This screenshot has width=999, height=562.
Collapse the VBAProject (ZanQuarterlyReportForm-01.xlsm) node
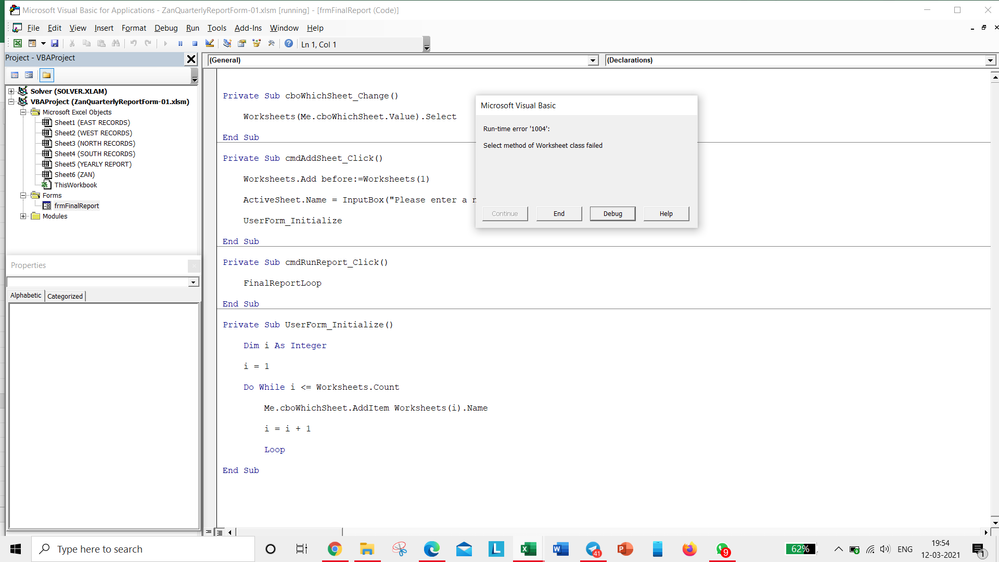[x=11, y=101]
